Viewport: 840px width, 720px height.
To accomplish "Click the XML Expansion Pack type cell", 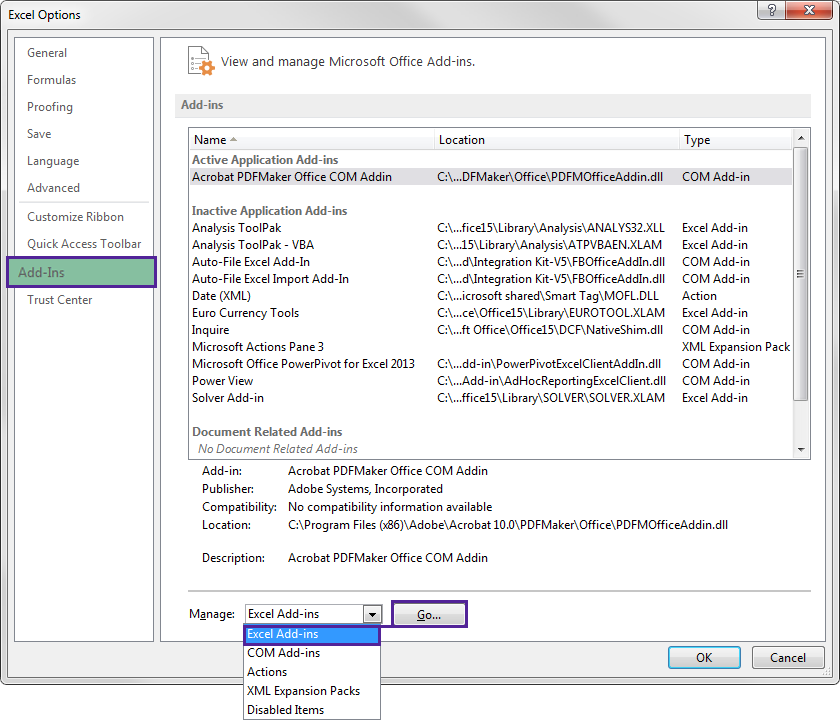I will pos(736,347).
